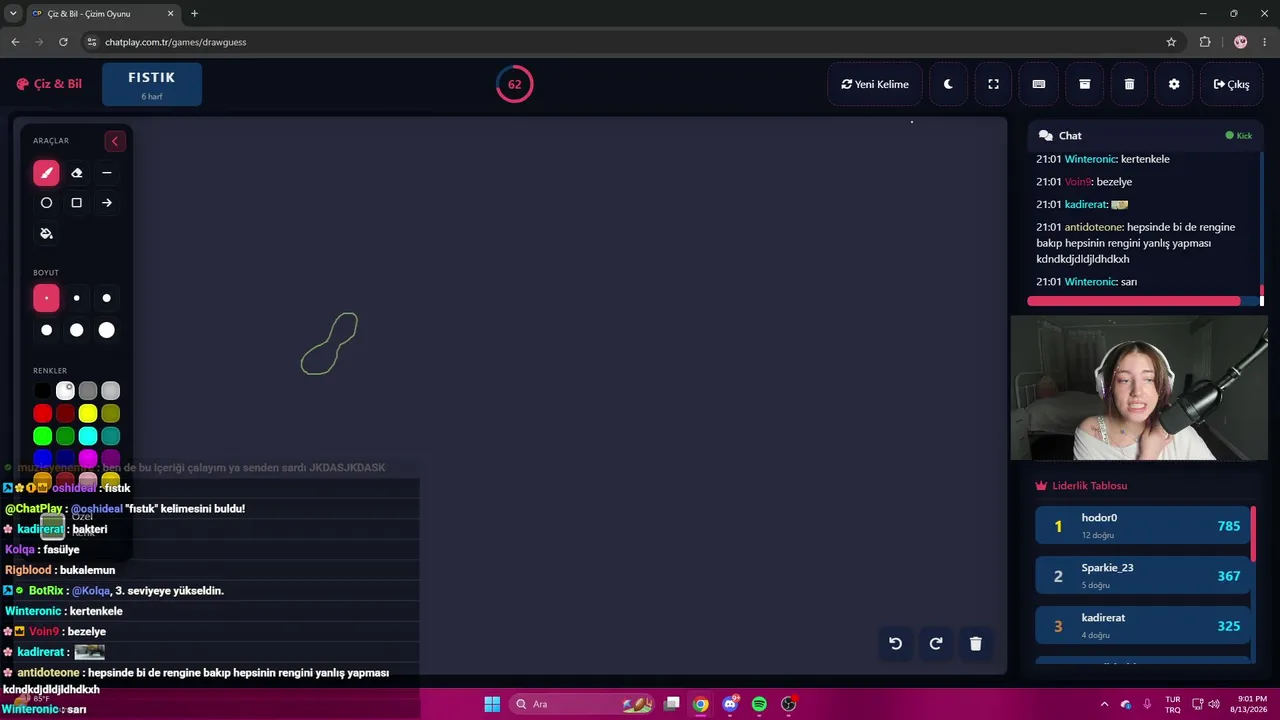Click the taskbar search box
The width and height of the screenshot is (1280, 720).
[x=582, y=704]
